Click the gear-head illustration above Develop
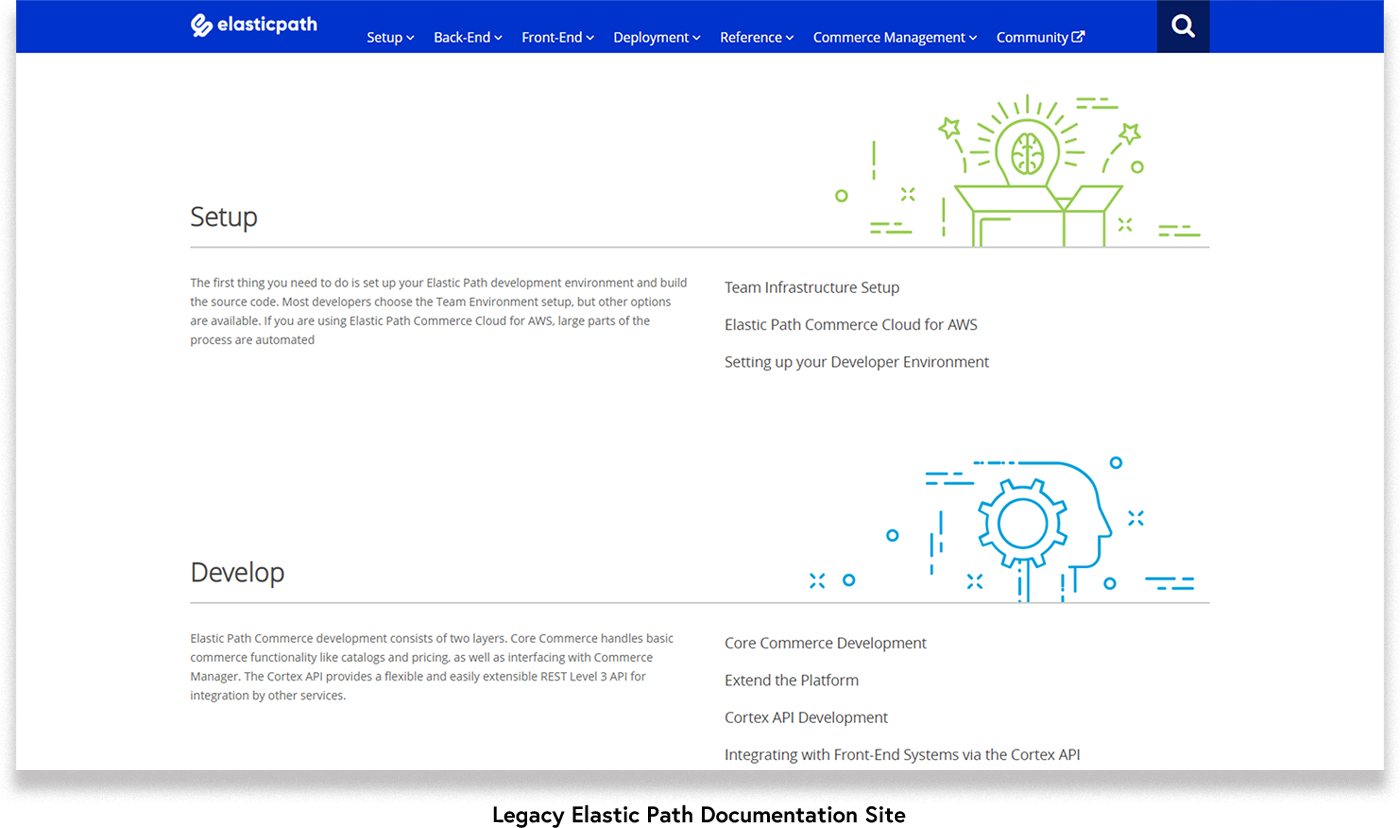 click(1025, 525)
